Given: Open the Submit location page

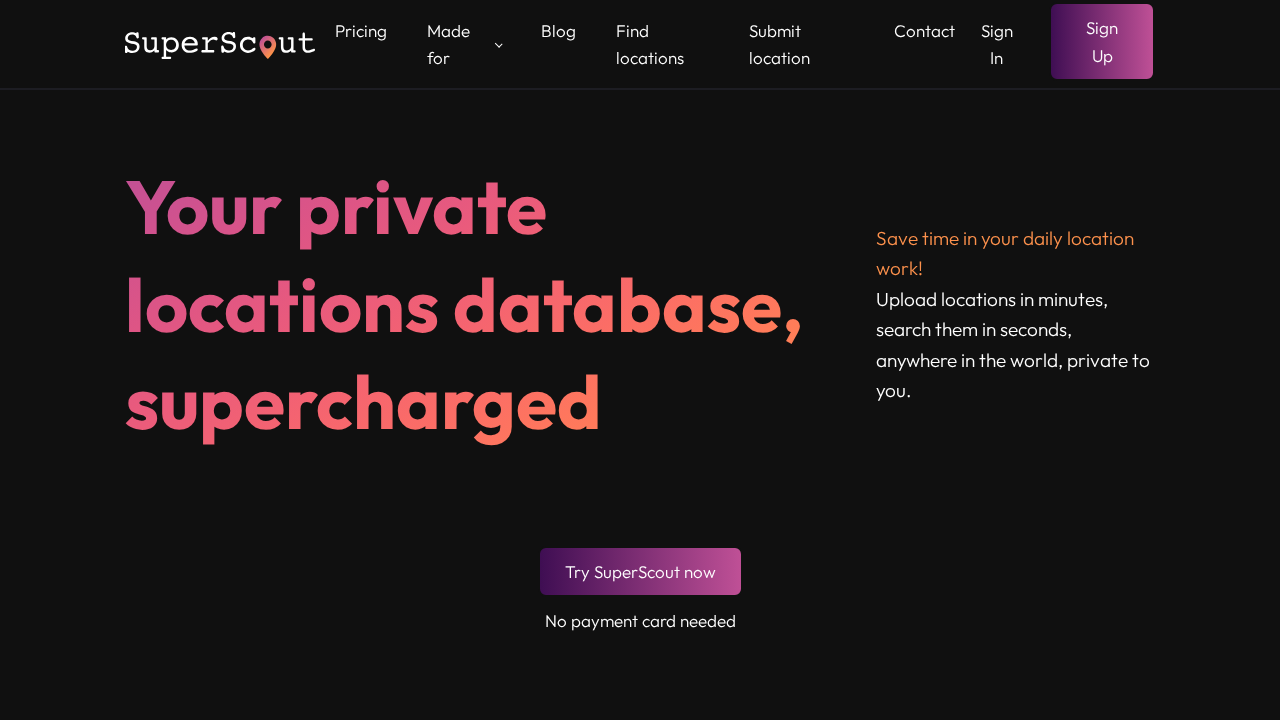Looking at the screenshot, I should pyautogui.click(x=779, y=44).
